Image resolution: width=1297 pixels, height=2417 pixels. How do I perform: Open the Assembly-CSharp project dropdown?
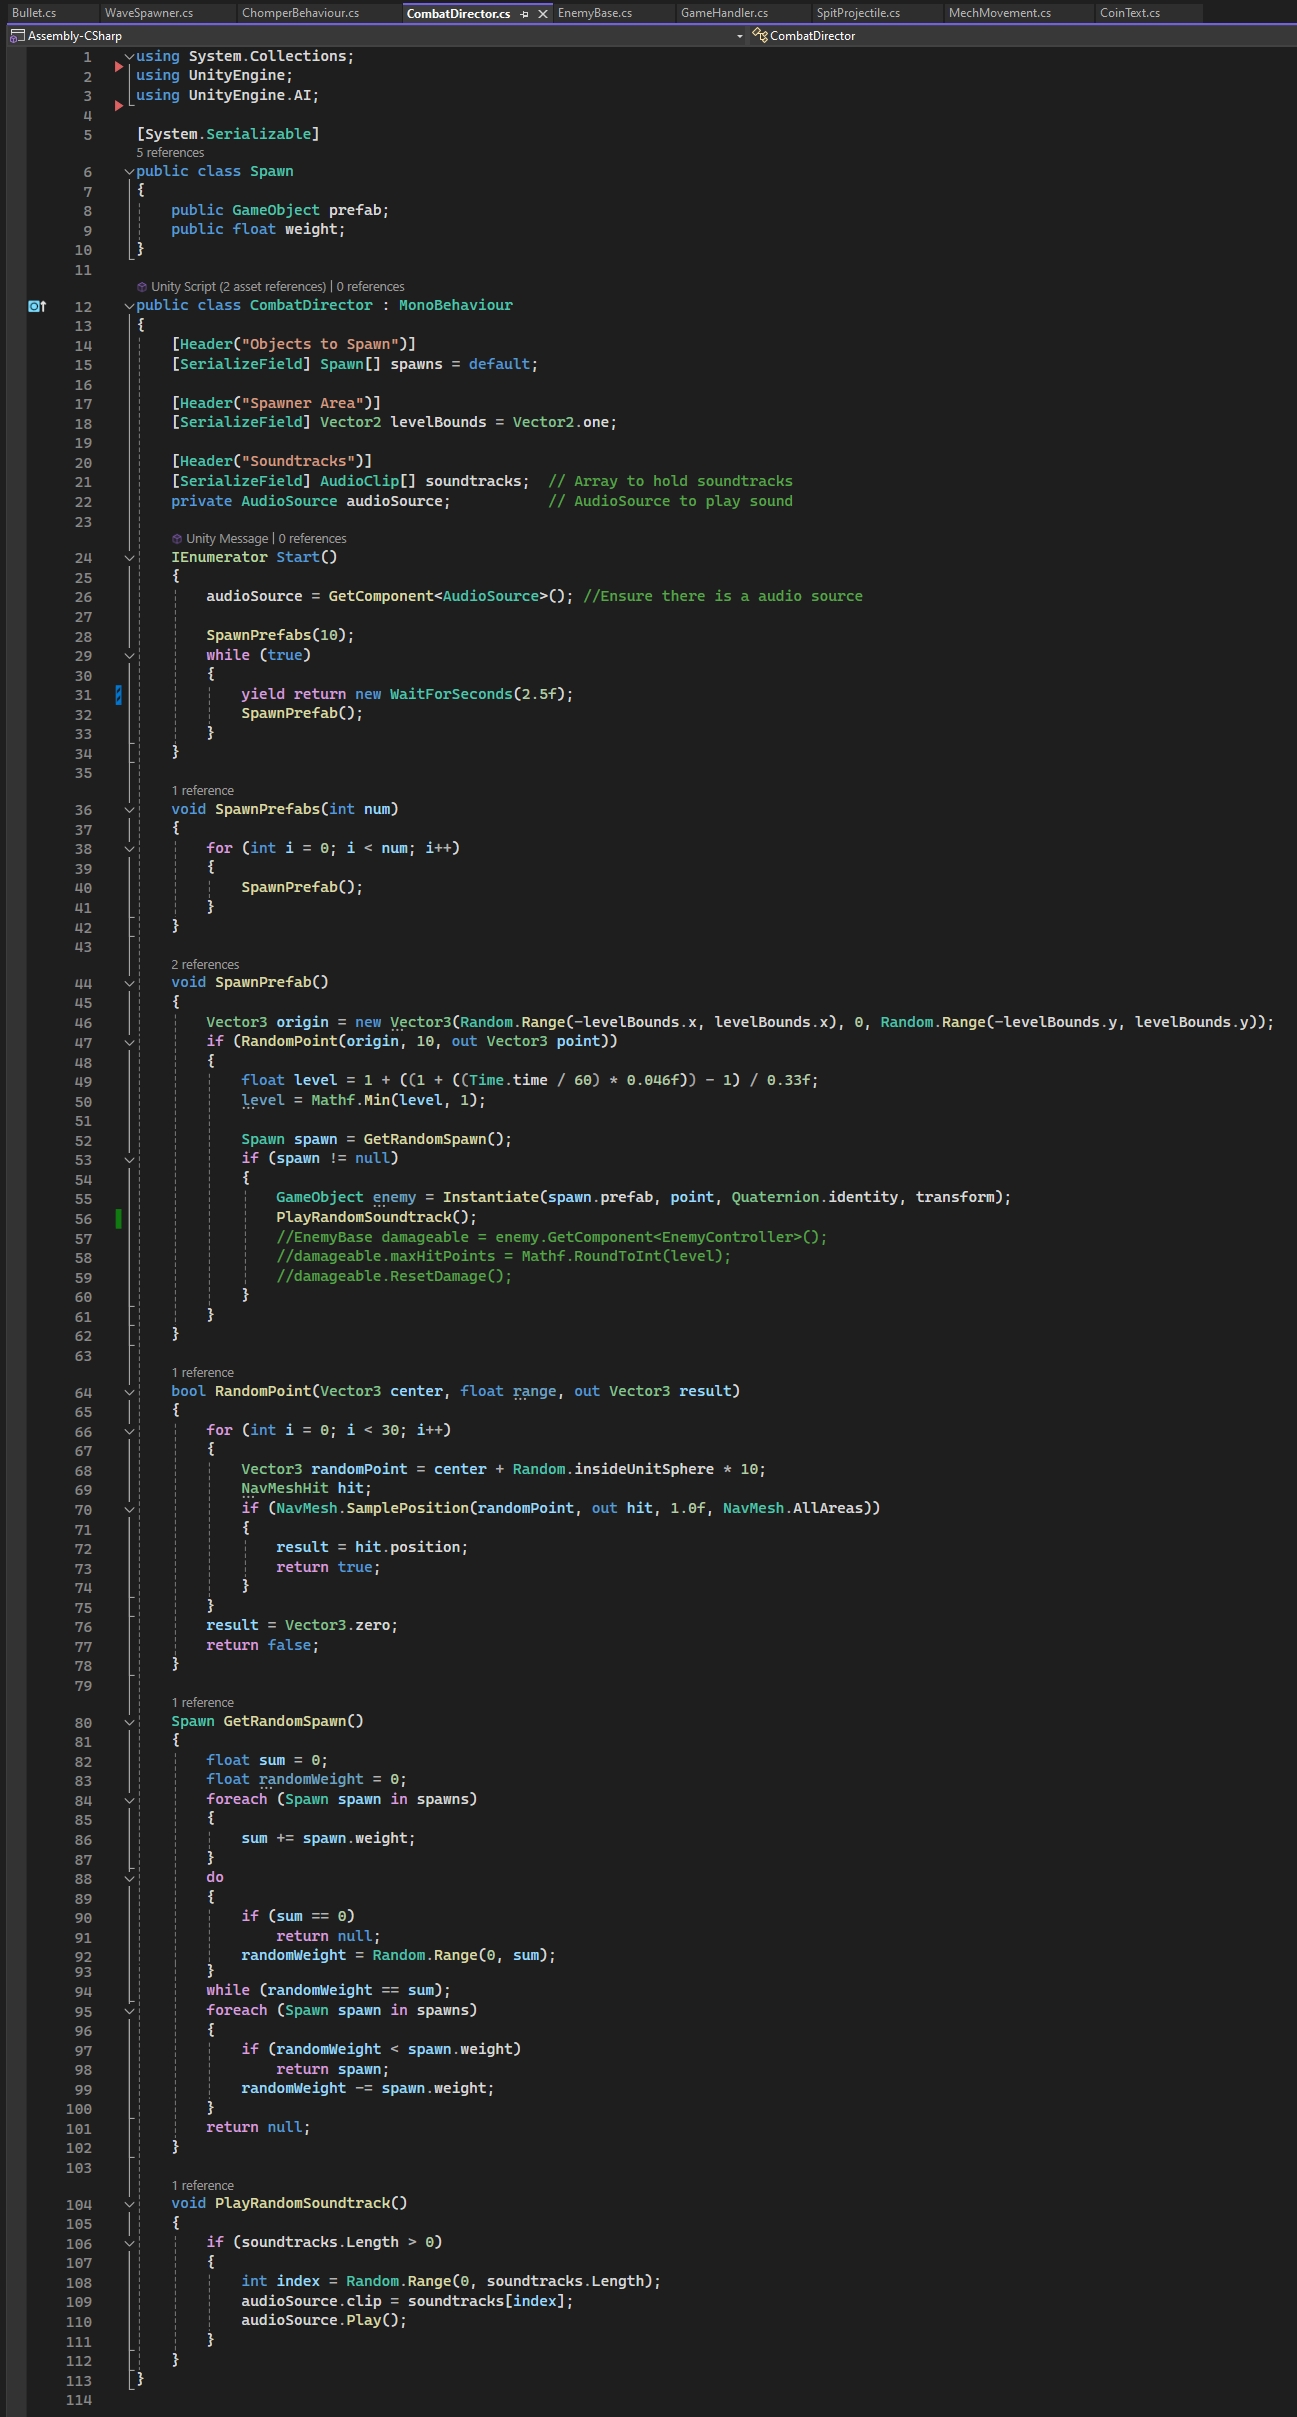click(x=740, y=36)
